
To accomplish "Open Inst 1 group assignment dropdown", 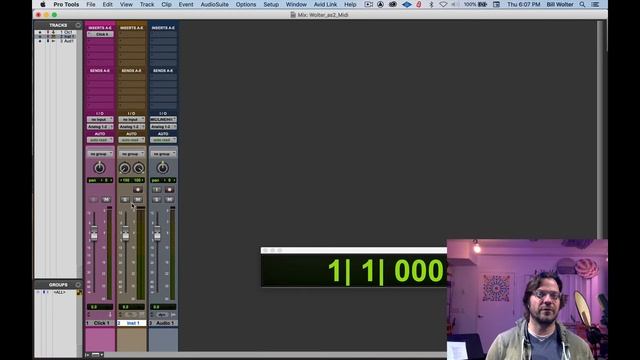I will [x=131, y=154].
